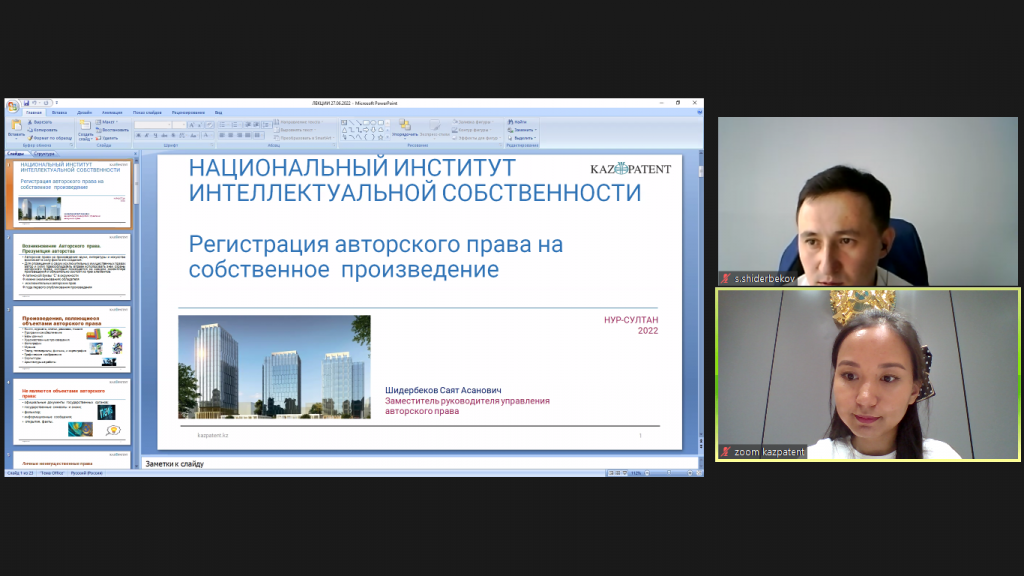
Task: Switch to the Outline (Структура) pane tab
Action: (x=45, y=154)
